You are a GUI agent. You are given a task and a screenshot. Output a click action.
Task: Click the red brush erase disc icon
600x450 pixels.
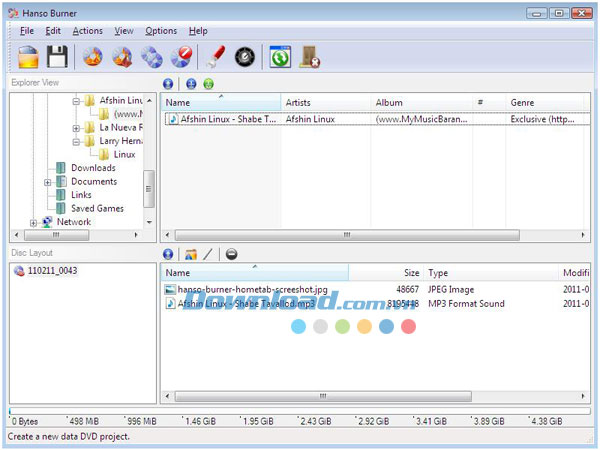coord(213,57)
